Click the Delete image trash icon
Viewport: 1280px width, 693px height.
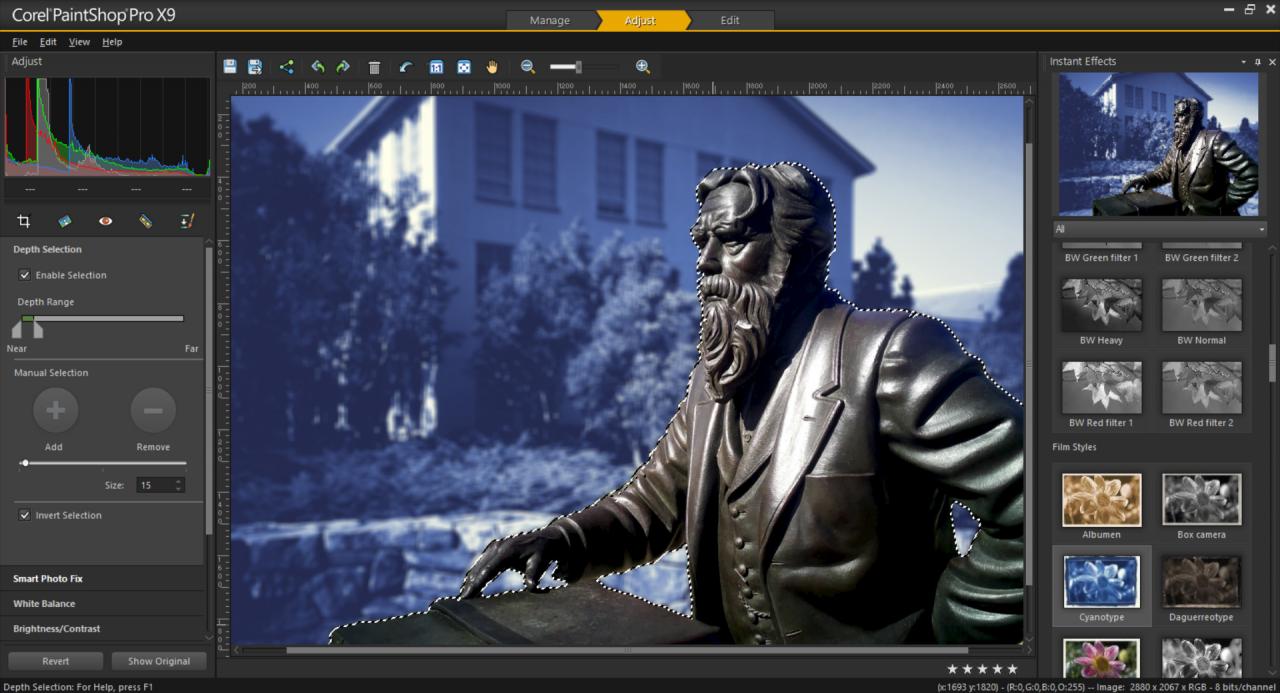pos(374,66)
